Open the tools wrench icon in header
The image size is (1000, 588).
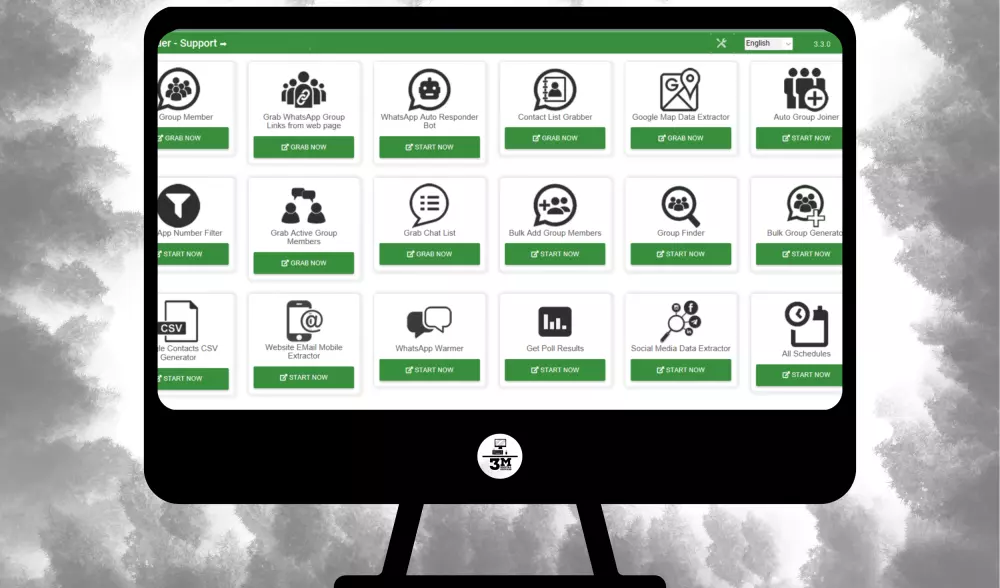point(721,43)
